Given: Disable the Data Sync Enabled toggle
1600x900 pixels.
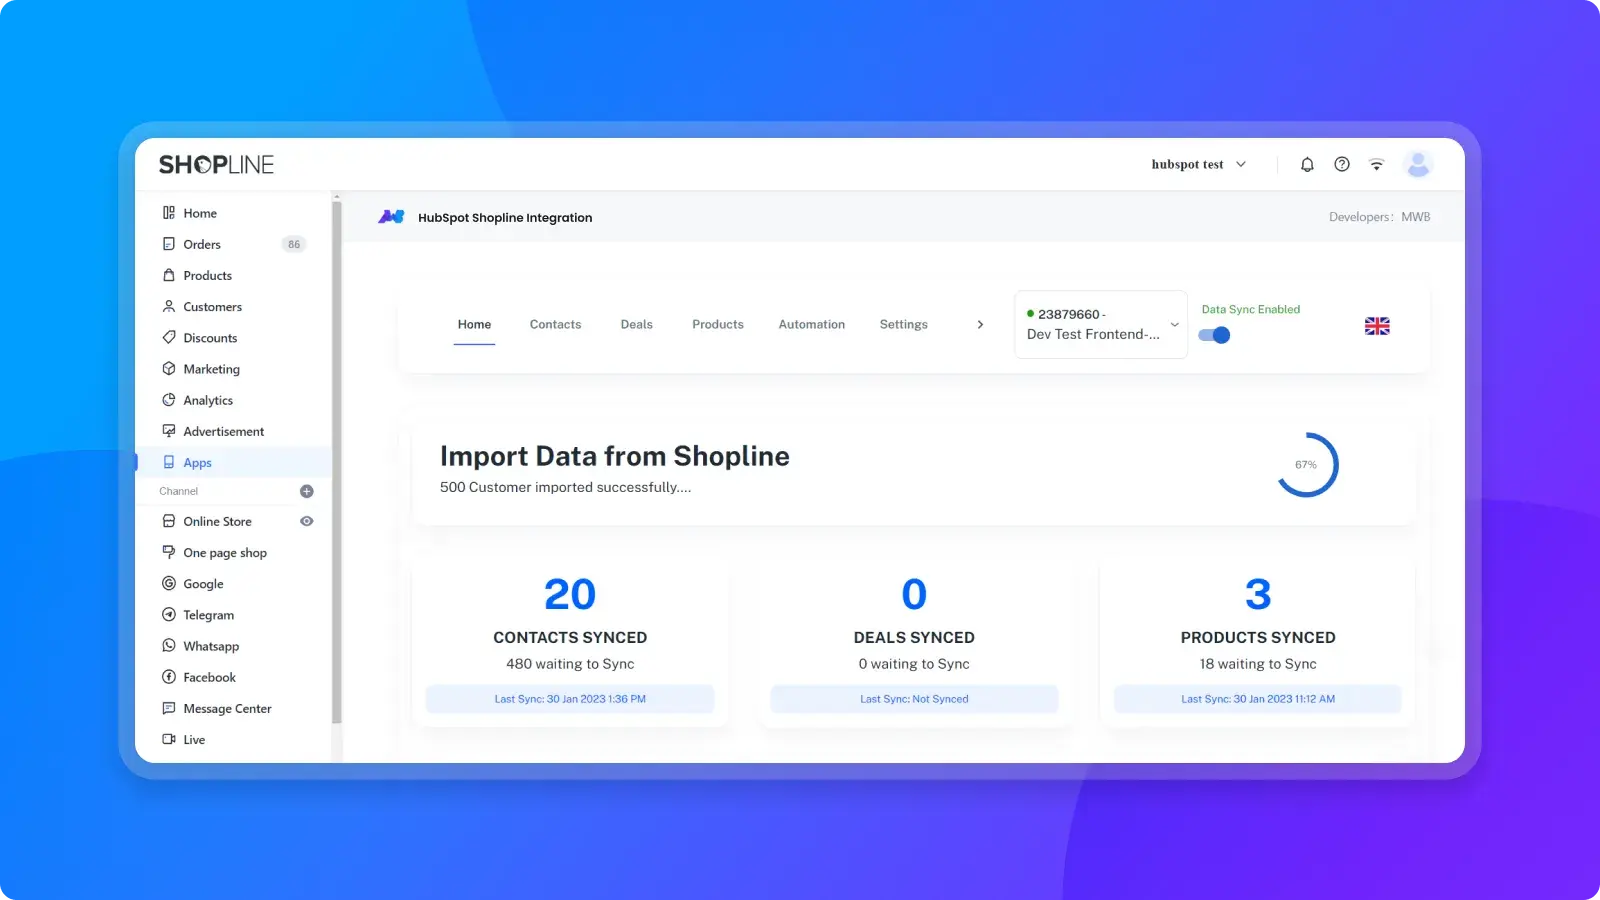Looking at the screenshot, I should [1214, 335].
